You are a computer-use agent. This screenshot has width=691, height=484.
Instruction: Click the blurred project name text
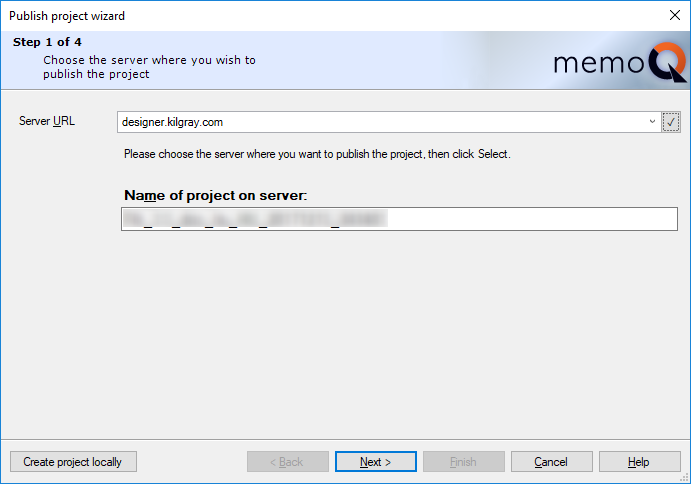[x=254, y=219]
